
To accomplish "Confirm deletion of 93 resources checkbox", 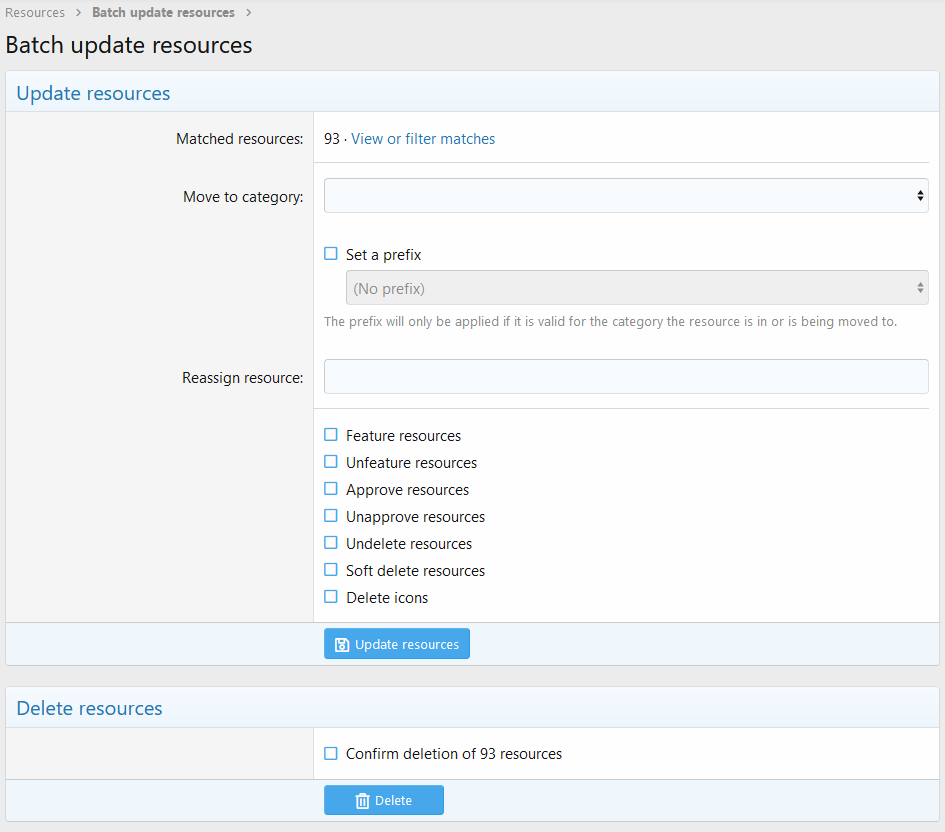I will [331, 753].
